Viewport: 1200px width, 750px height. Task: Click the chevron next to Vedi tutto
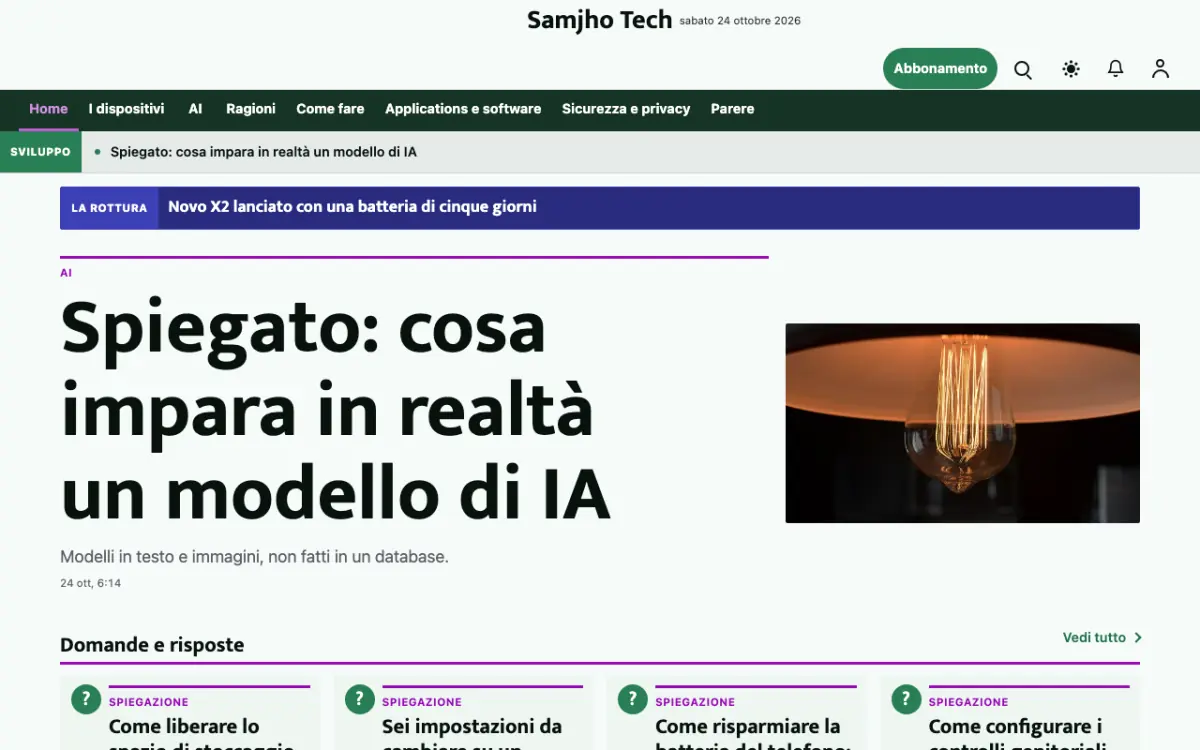(x=1138, y=638)
